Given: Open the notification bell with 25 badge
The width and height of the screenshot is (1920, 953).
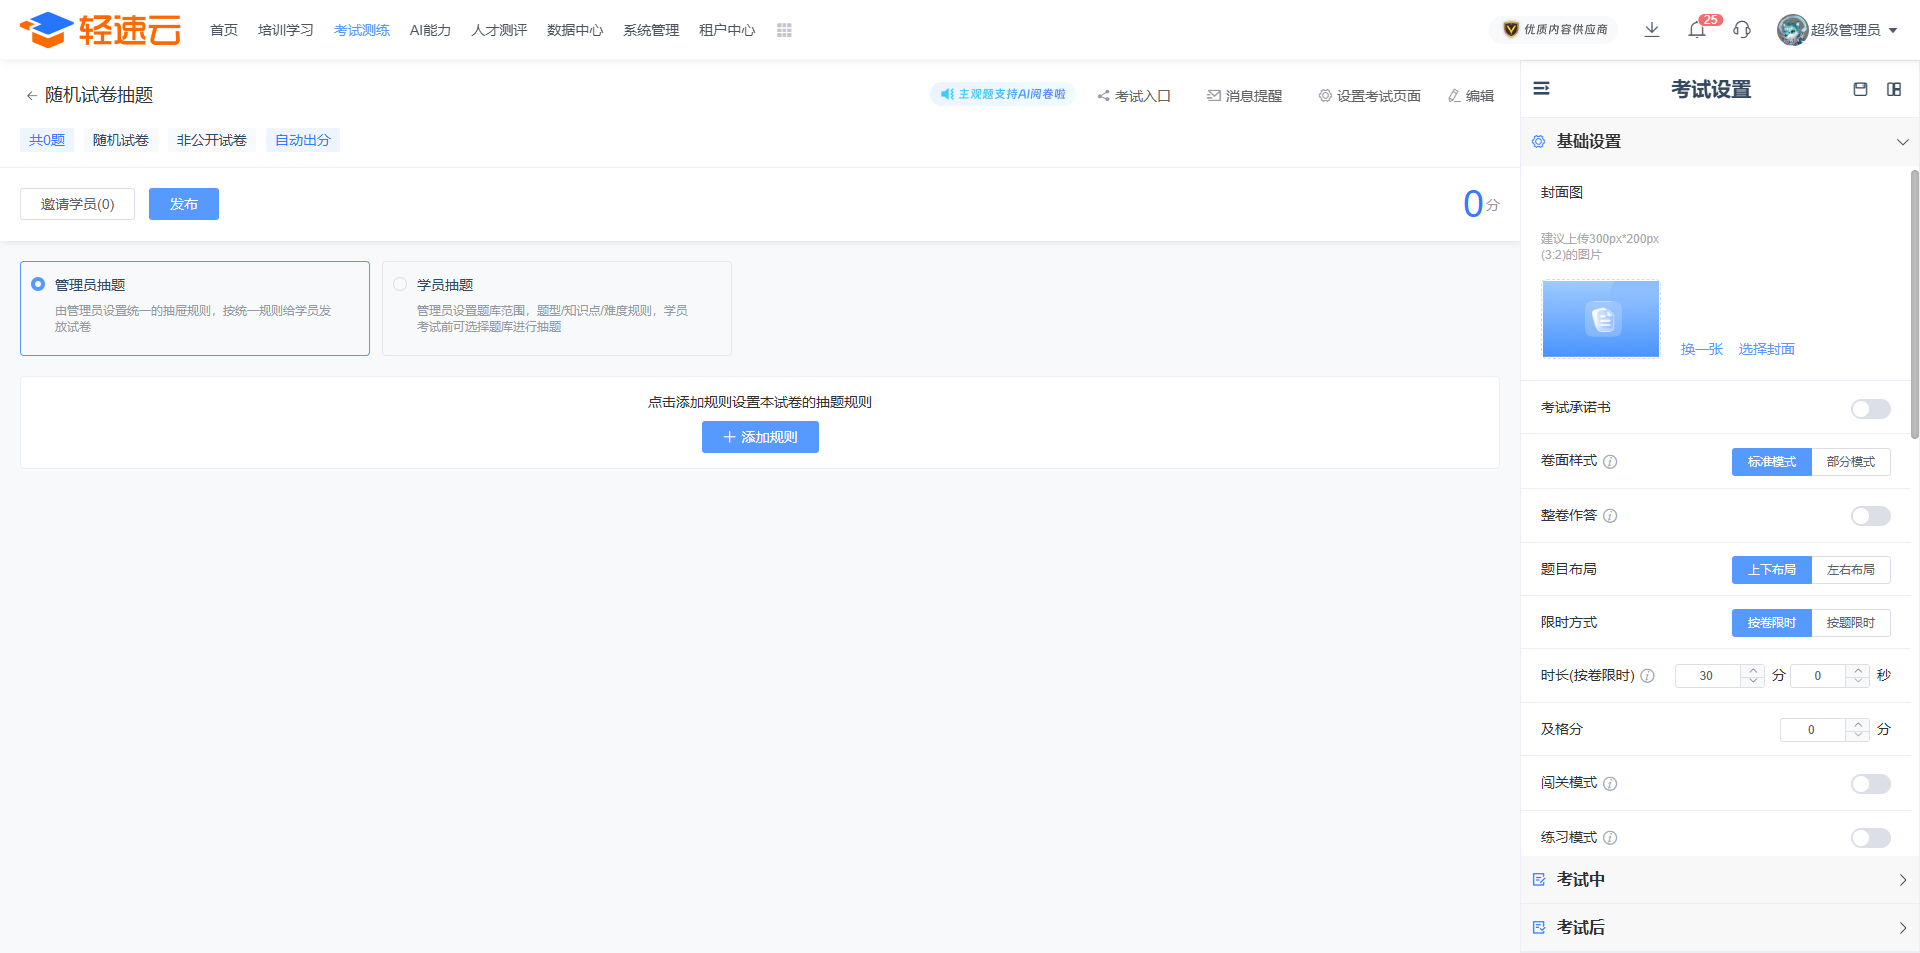Looking at the screenshot, I should click(x=1697, y=30).
